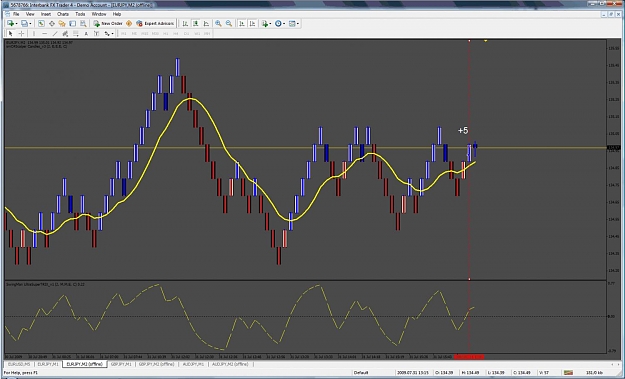
Task: Open the Insert menu
Action: [46, 14]
